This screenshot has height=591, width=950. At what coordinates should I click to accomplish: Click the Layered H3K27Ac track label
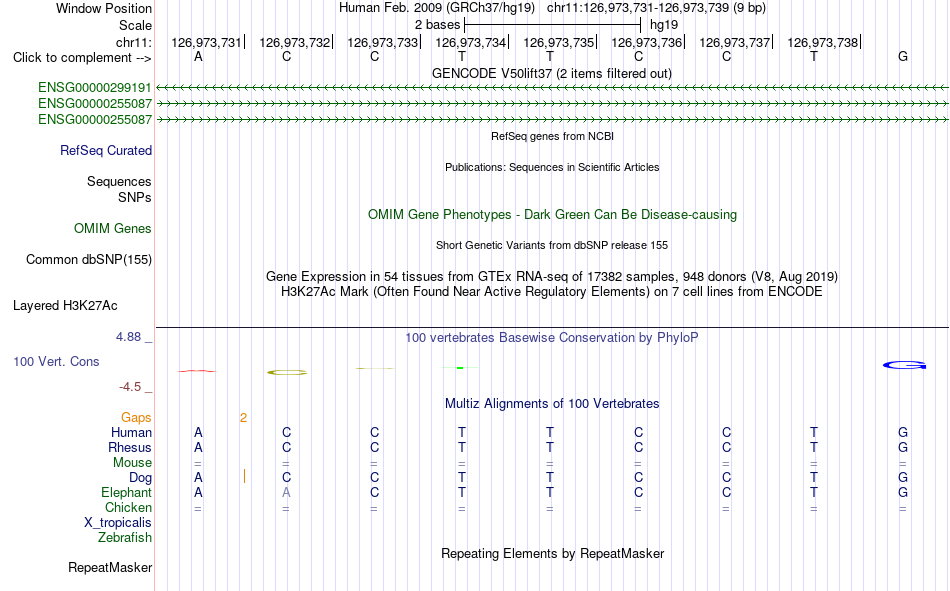coord(65,306)
